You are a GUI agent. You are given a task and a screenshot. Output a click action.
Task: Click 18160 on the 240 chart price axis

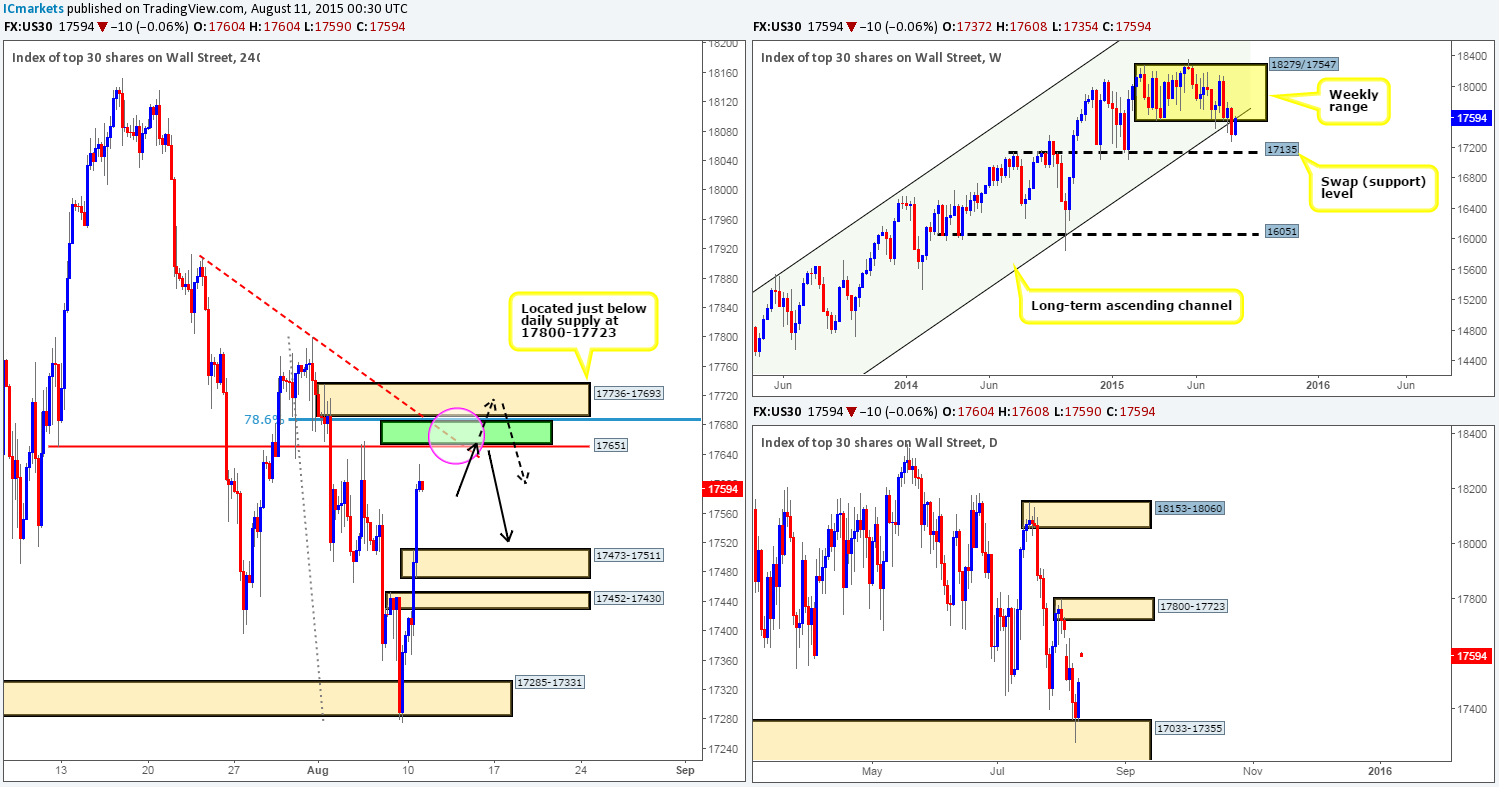[x=723, y=73]
